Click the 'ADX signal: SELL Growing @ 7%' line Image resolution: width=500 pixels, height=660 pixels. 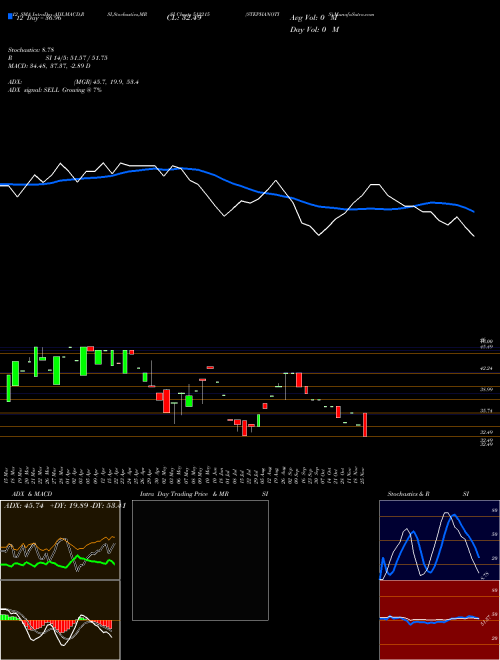[55, 90]
